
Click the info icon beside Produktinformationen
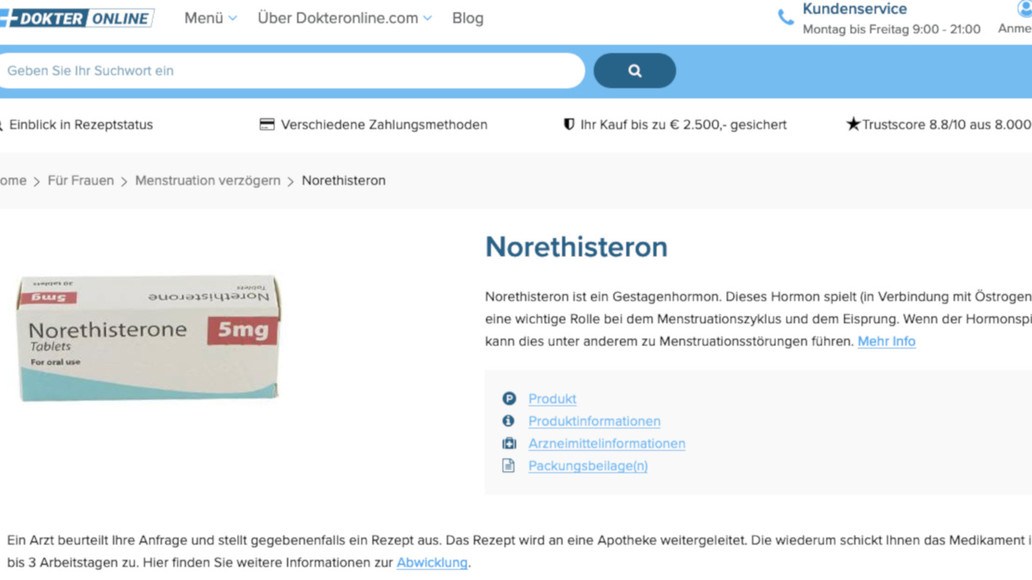(x=509, y=421)
